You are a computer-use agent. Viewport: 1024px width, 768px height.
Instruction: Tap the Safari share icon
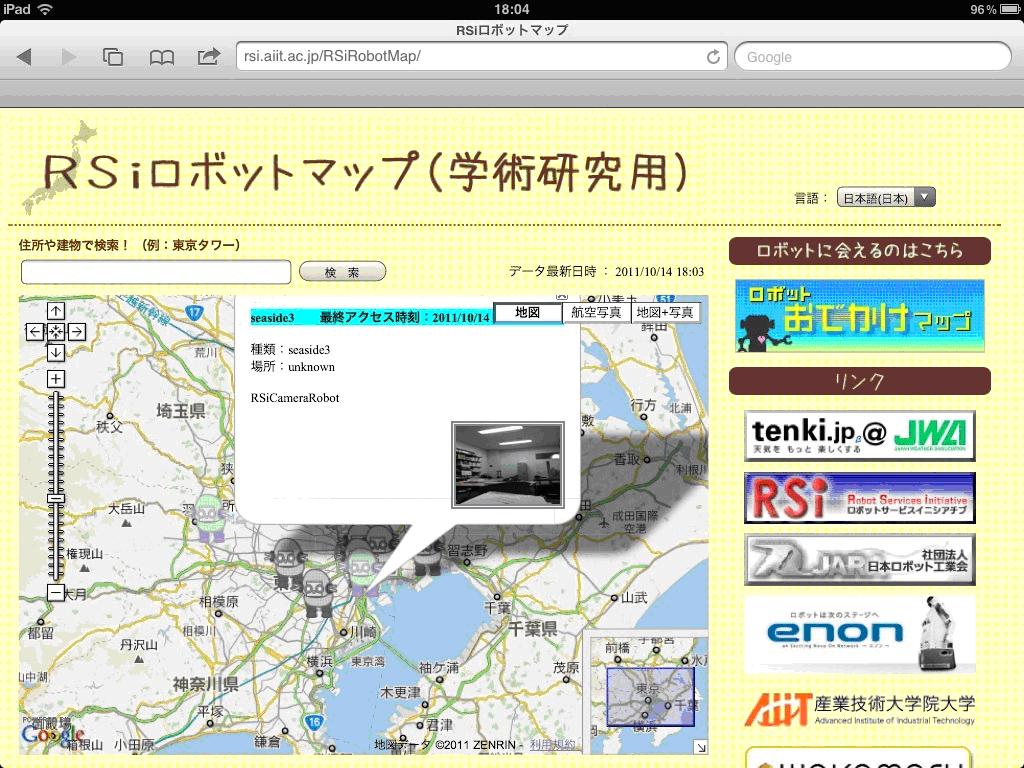click(x=208, y=57)
